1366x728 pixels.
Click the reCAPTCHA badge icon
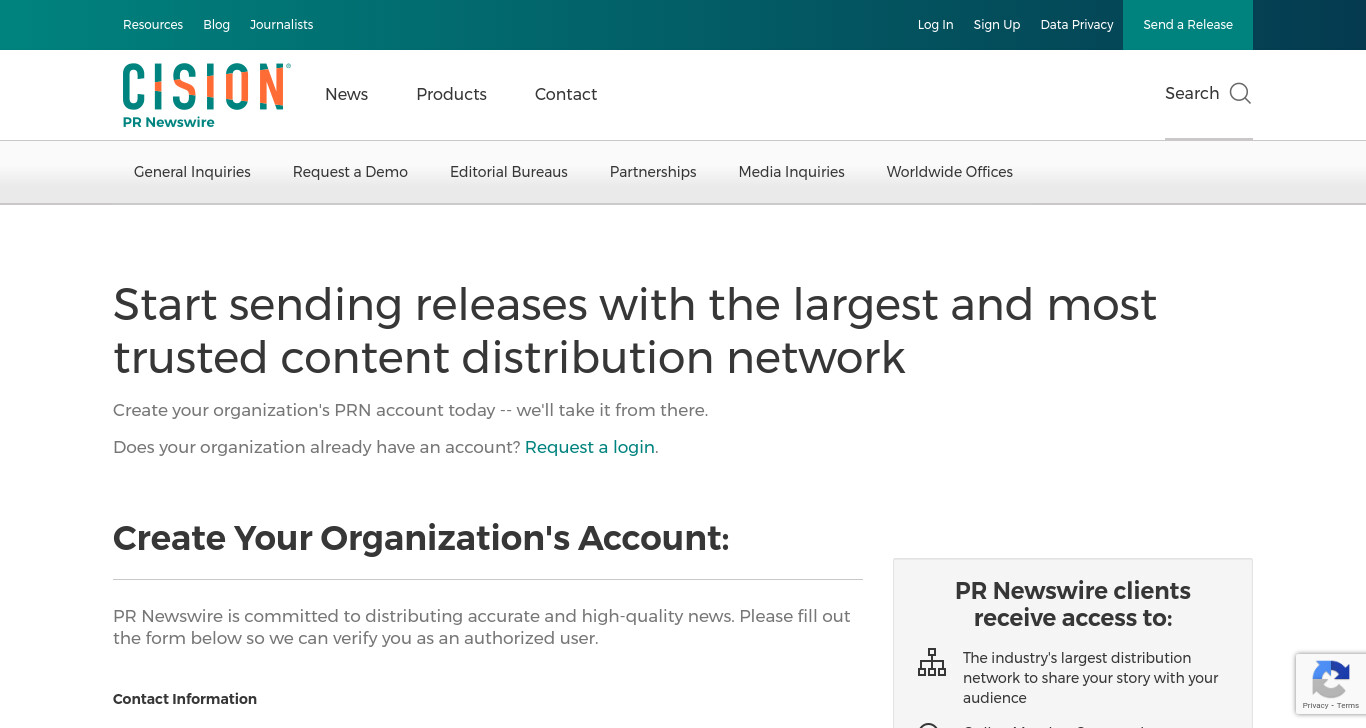1331,680
